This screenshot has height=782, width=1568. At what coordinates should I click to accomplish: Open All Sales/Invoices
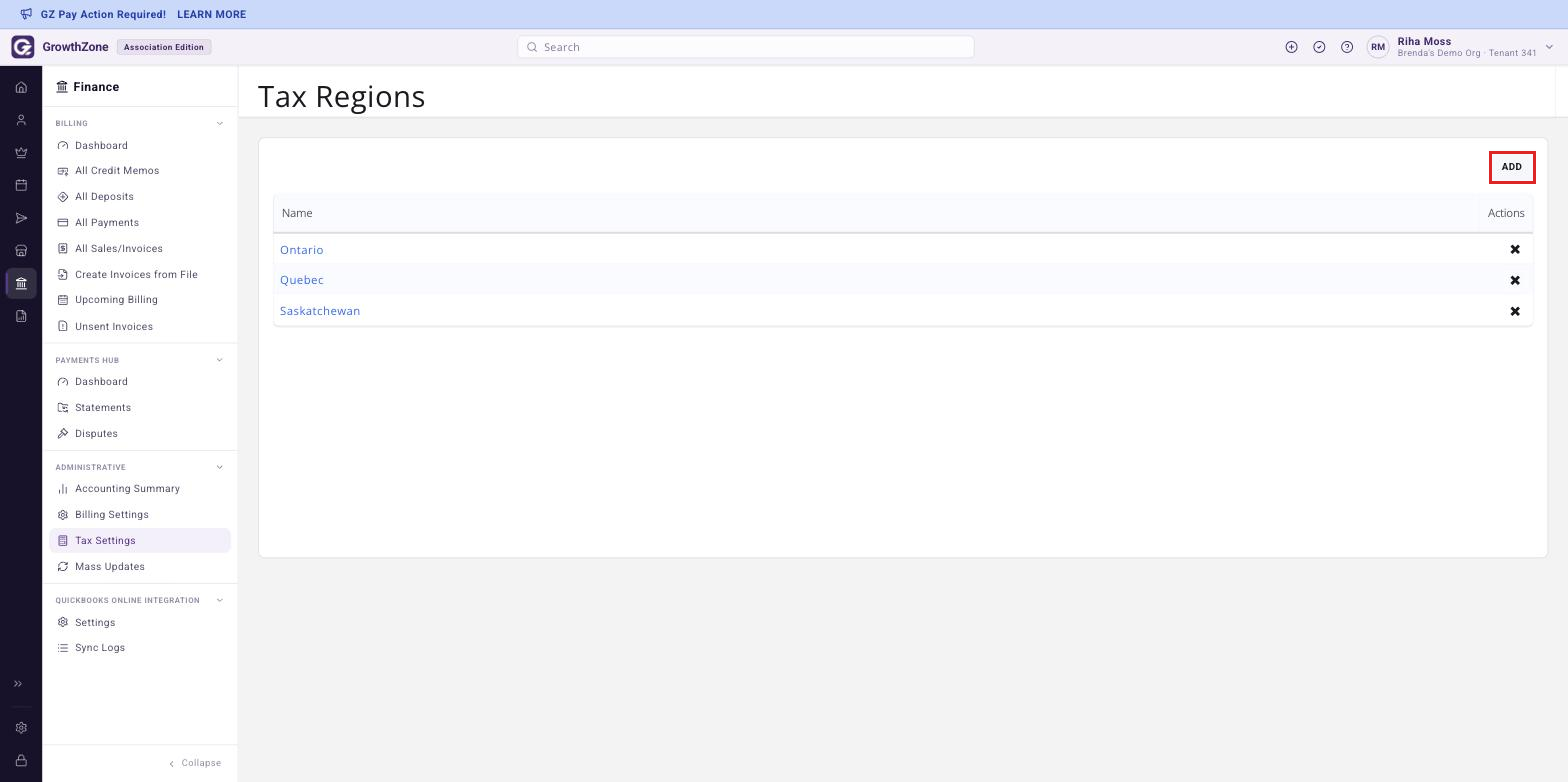[119, 249]
